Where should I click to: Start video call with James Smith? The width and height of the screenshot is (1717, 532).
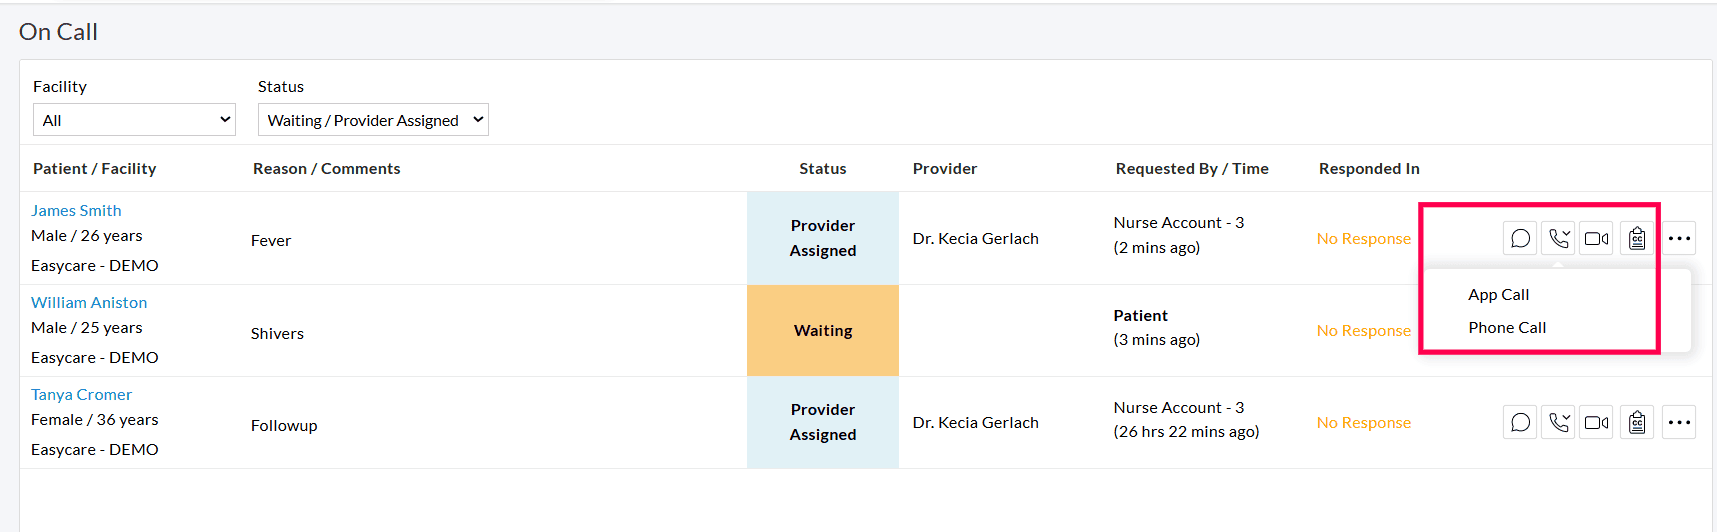pos(1596,238)
